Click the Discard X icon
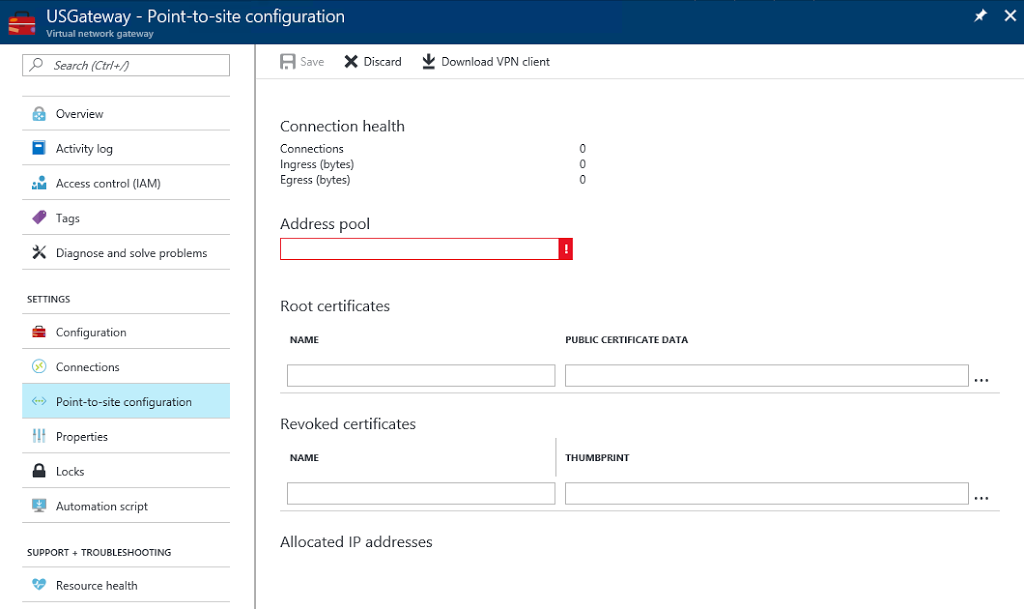 [351, 61]
